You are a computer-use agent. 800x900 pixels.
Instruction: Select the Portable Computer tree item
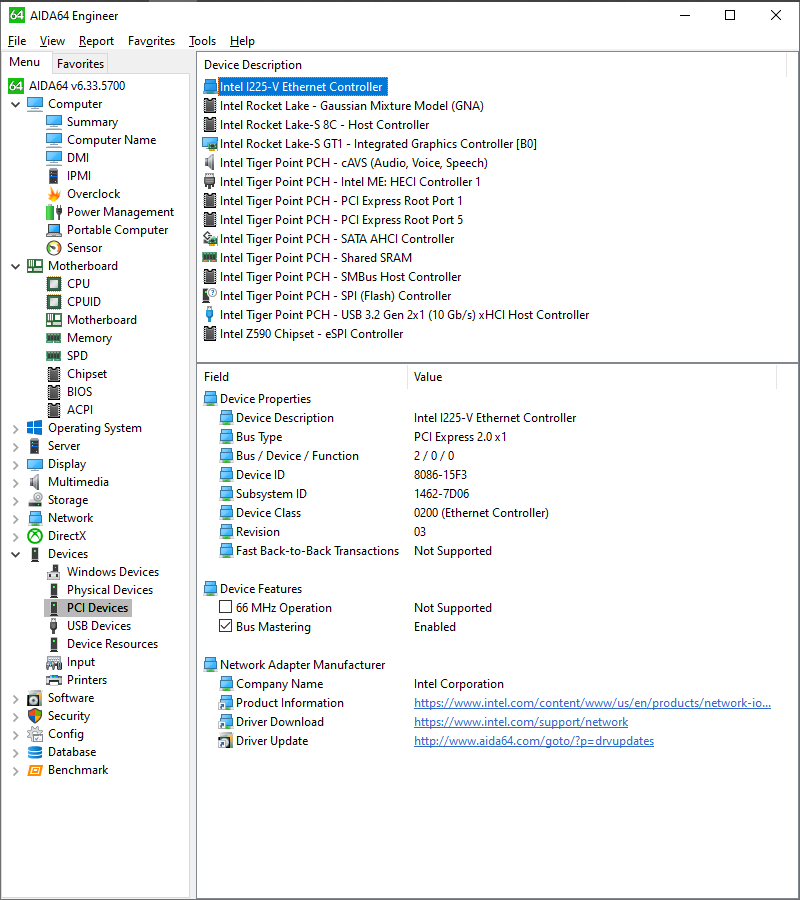tap(117, 230)
